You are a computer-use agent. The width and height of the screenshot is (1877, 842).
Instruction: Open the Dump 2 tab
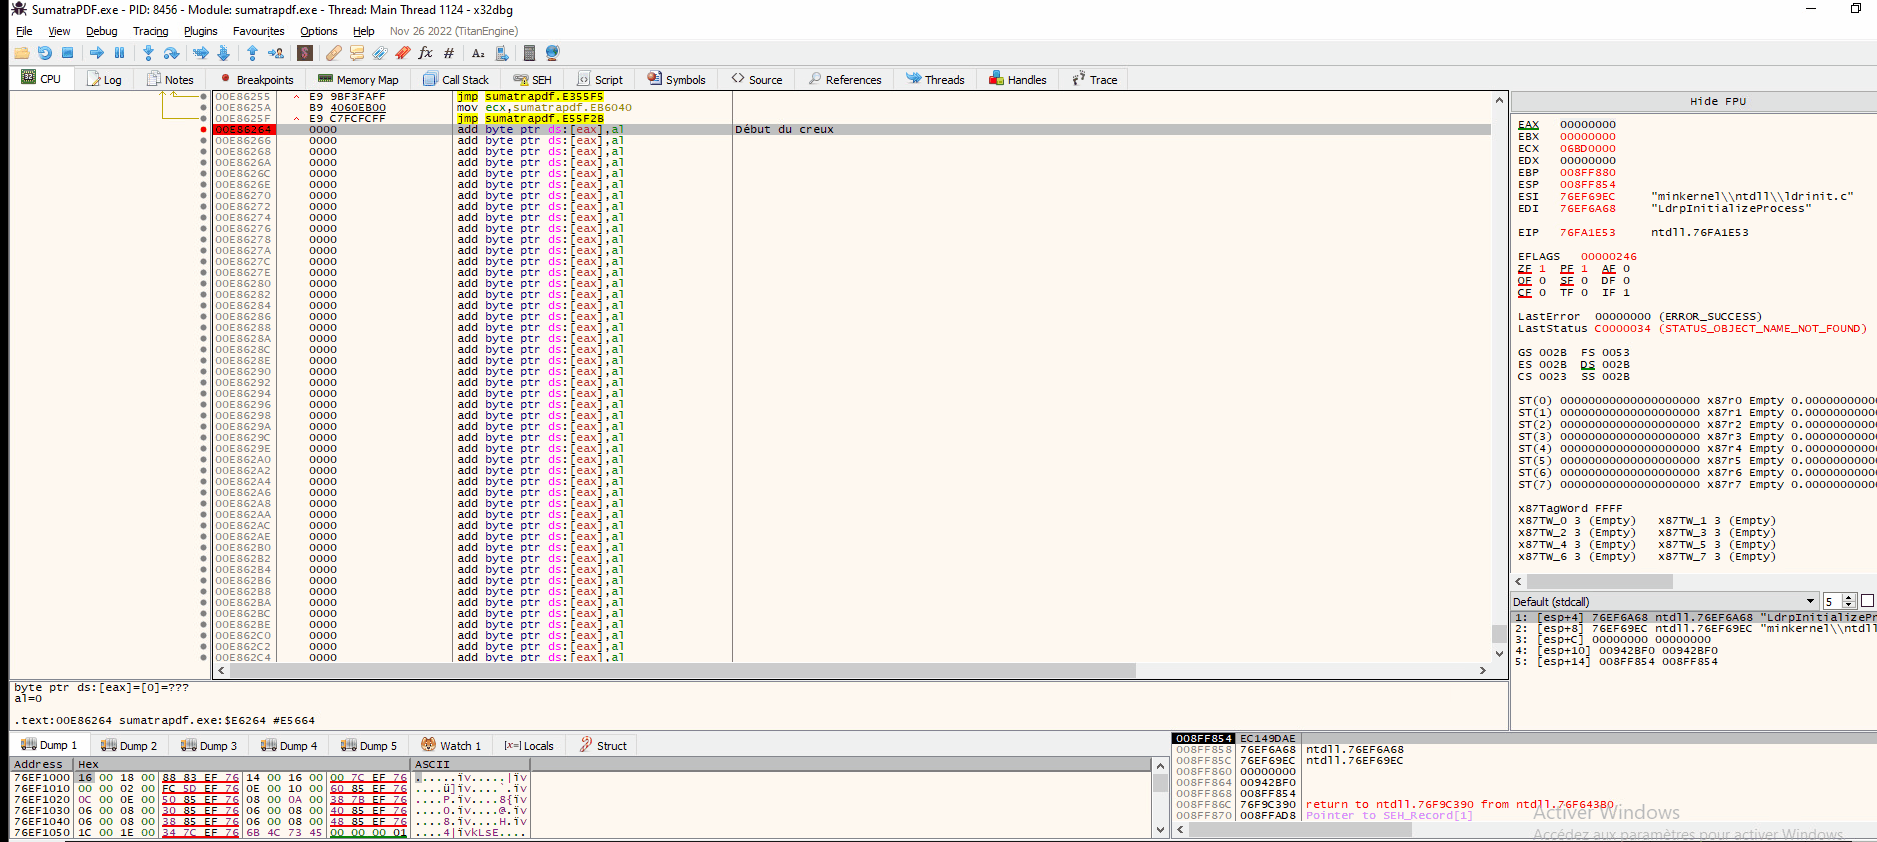tap(128, 745)
